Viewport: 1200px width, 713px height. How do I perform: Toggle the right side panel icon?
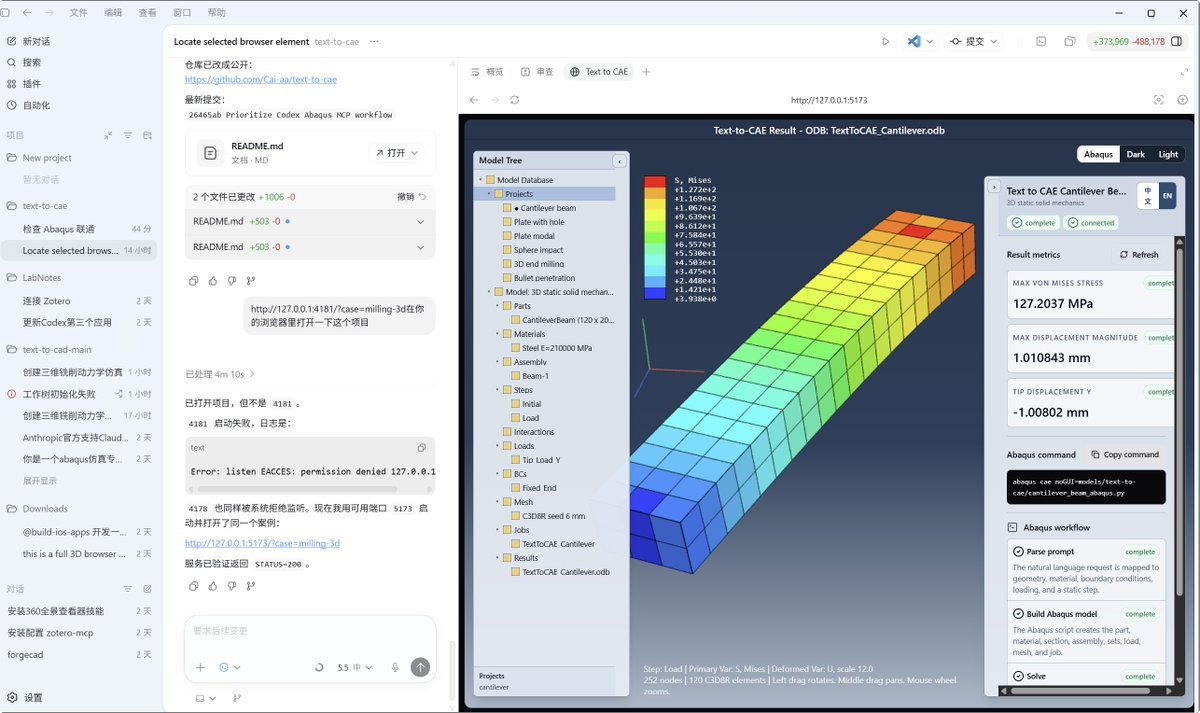1177,41
